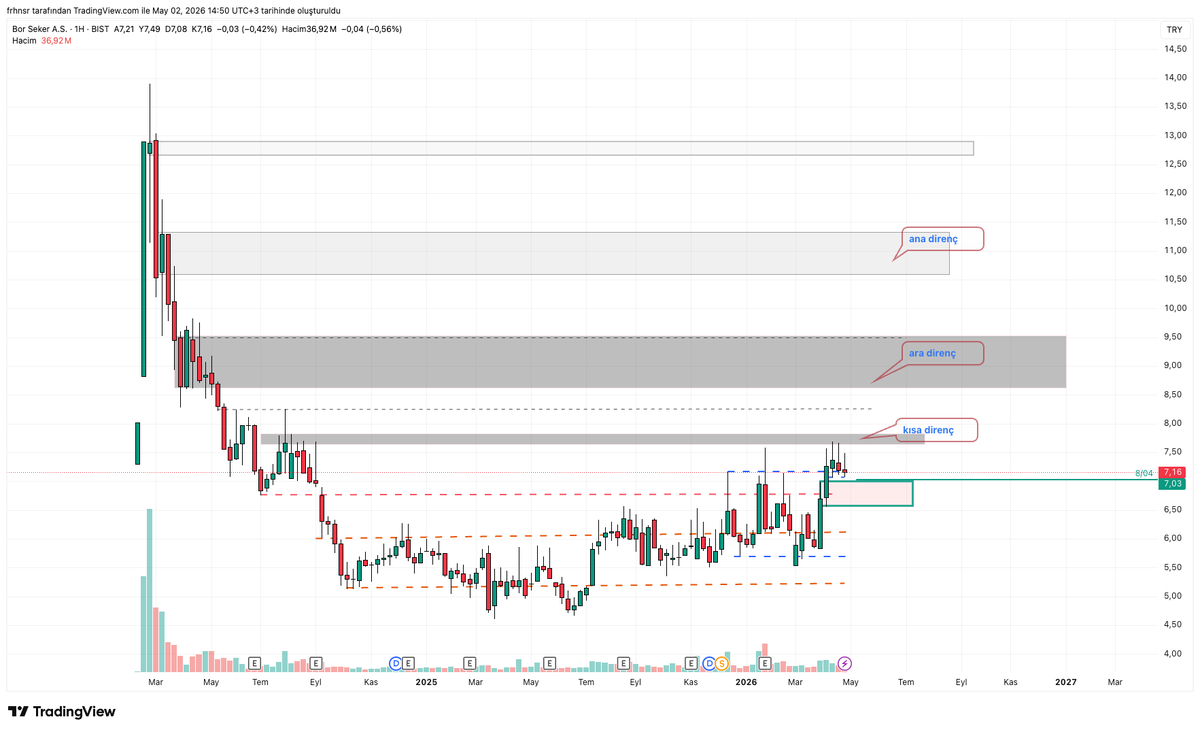Click the frhnsr TradingView.com attribution text

174,10
